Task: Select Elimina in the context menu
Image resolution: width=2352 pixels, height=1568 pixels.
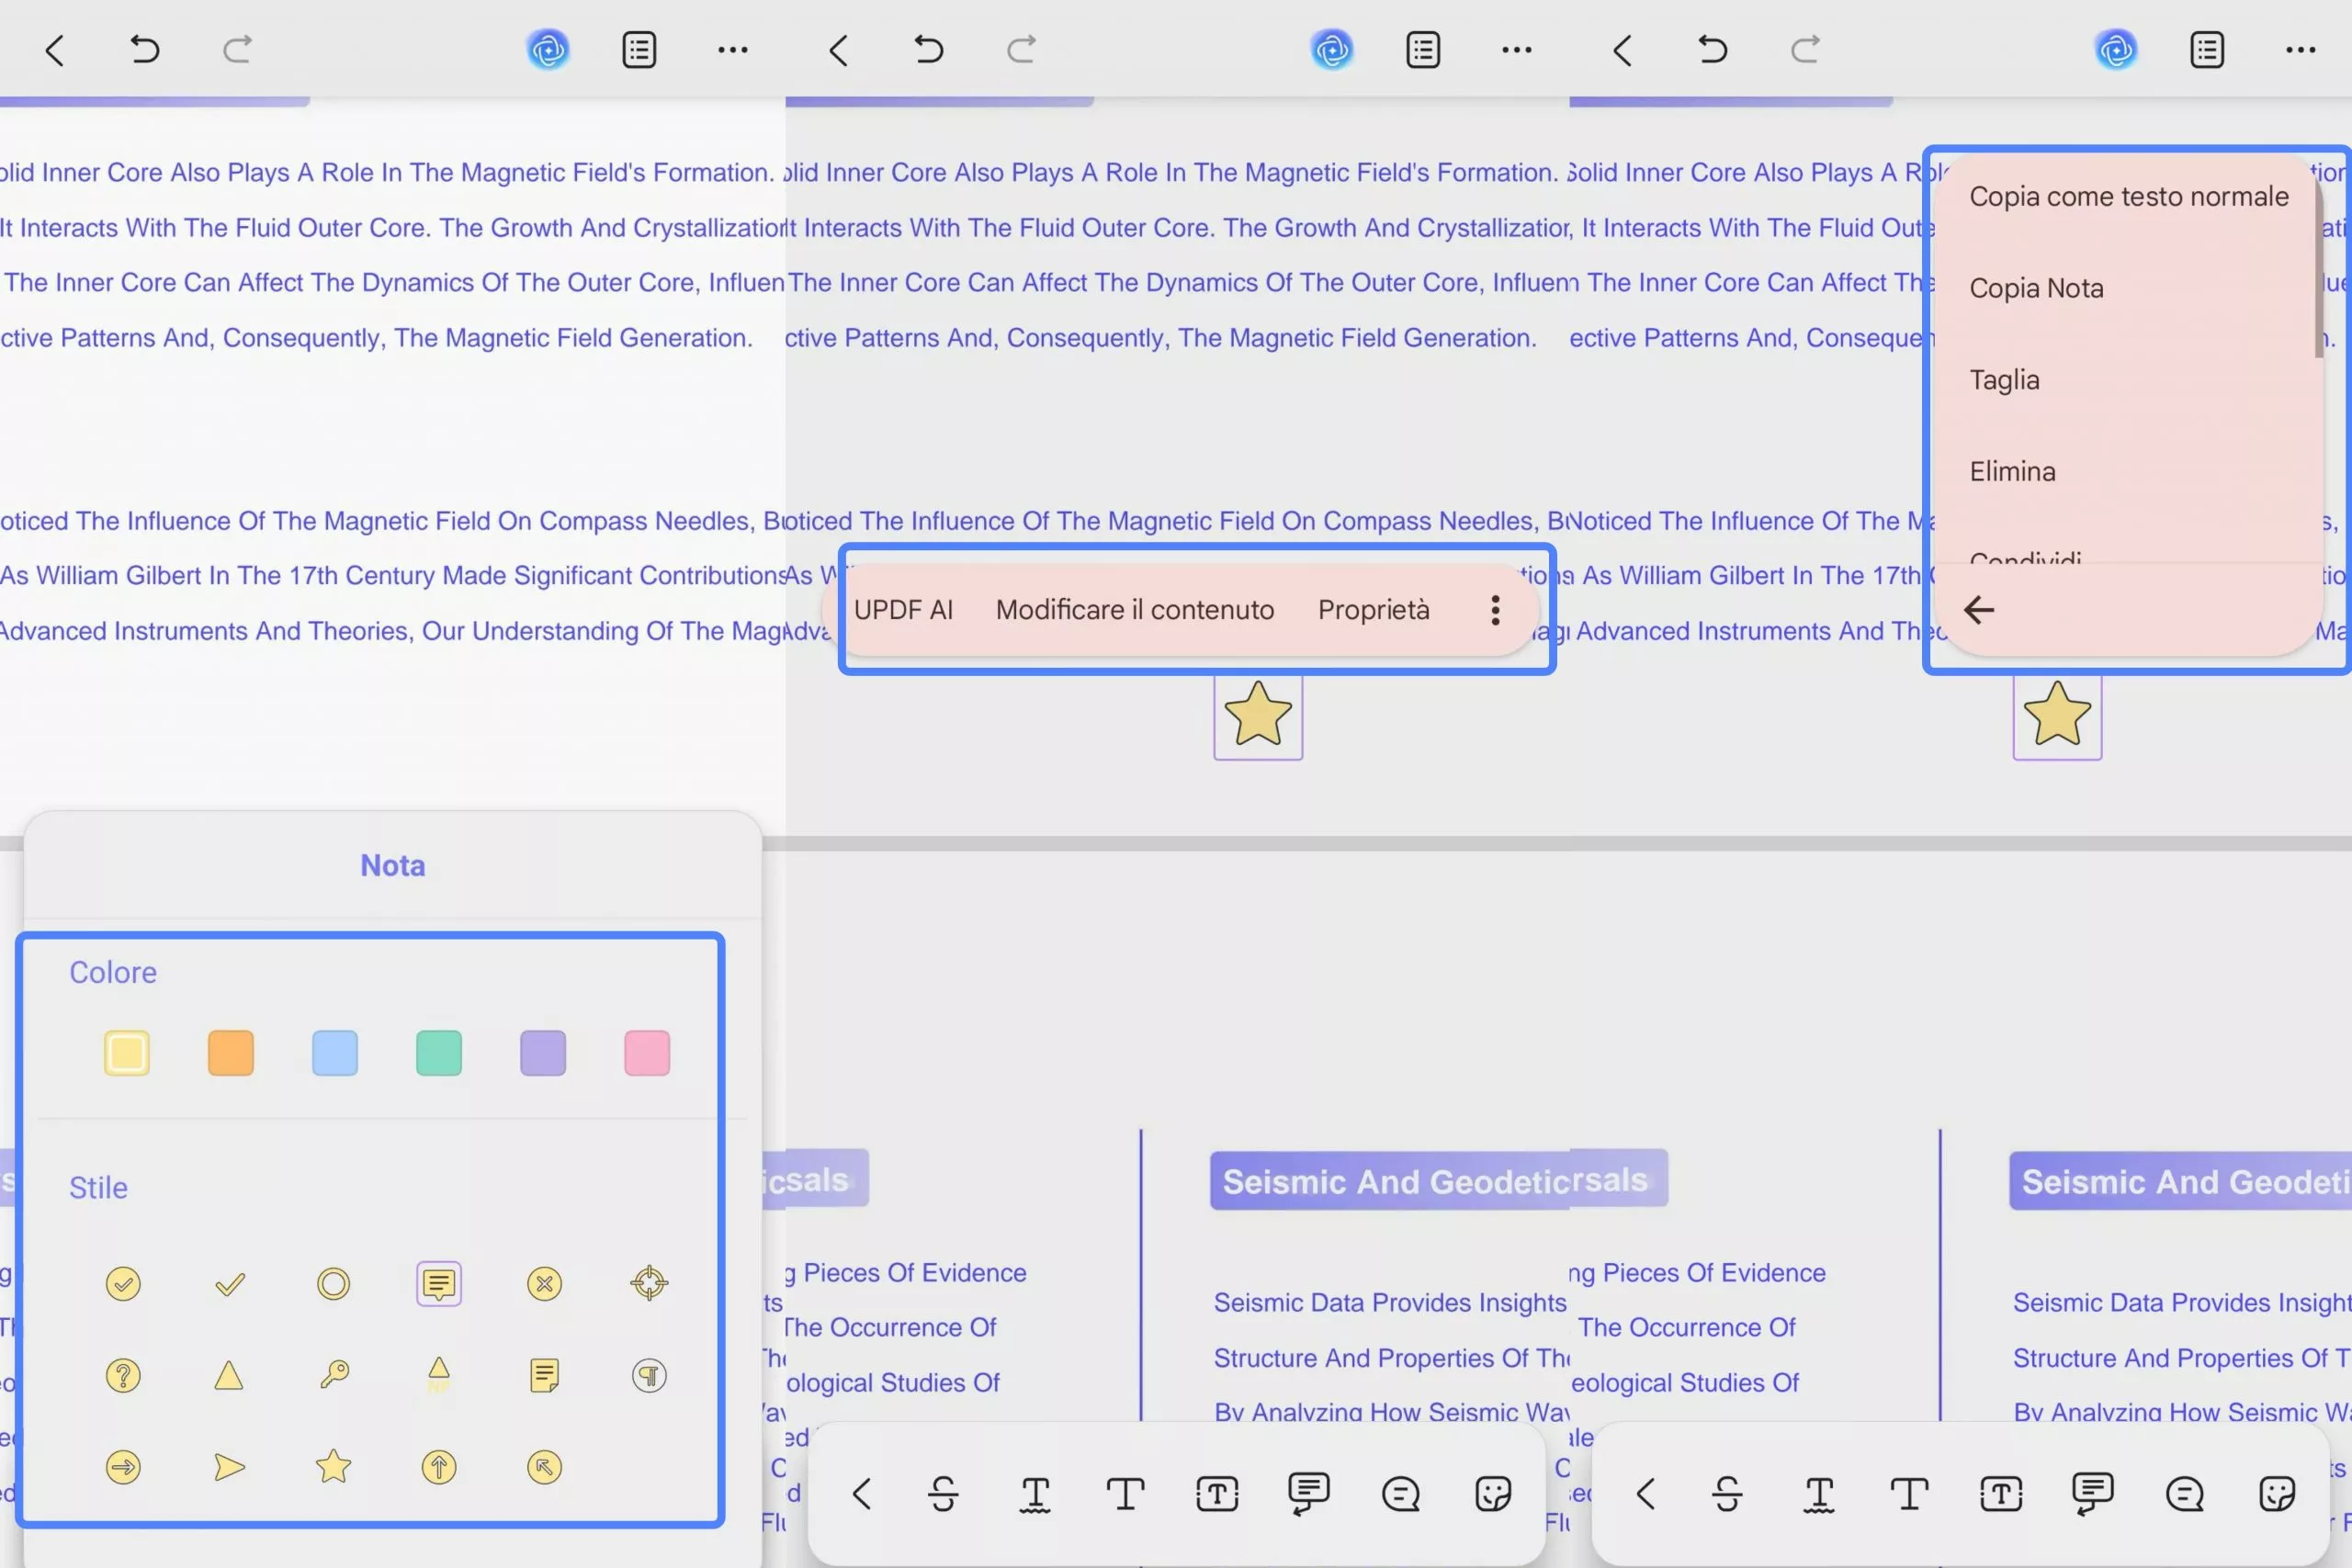Action: [x=2012, y=471]
